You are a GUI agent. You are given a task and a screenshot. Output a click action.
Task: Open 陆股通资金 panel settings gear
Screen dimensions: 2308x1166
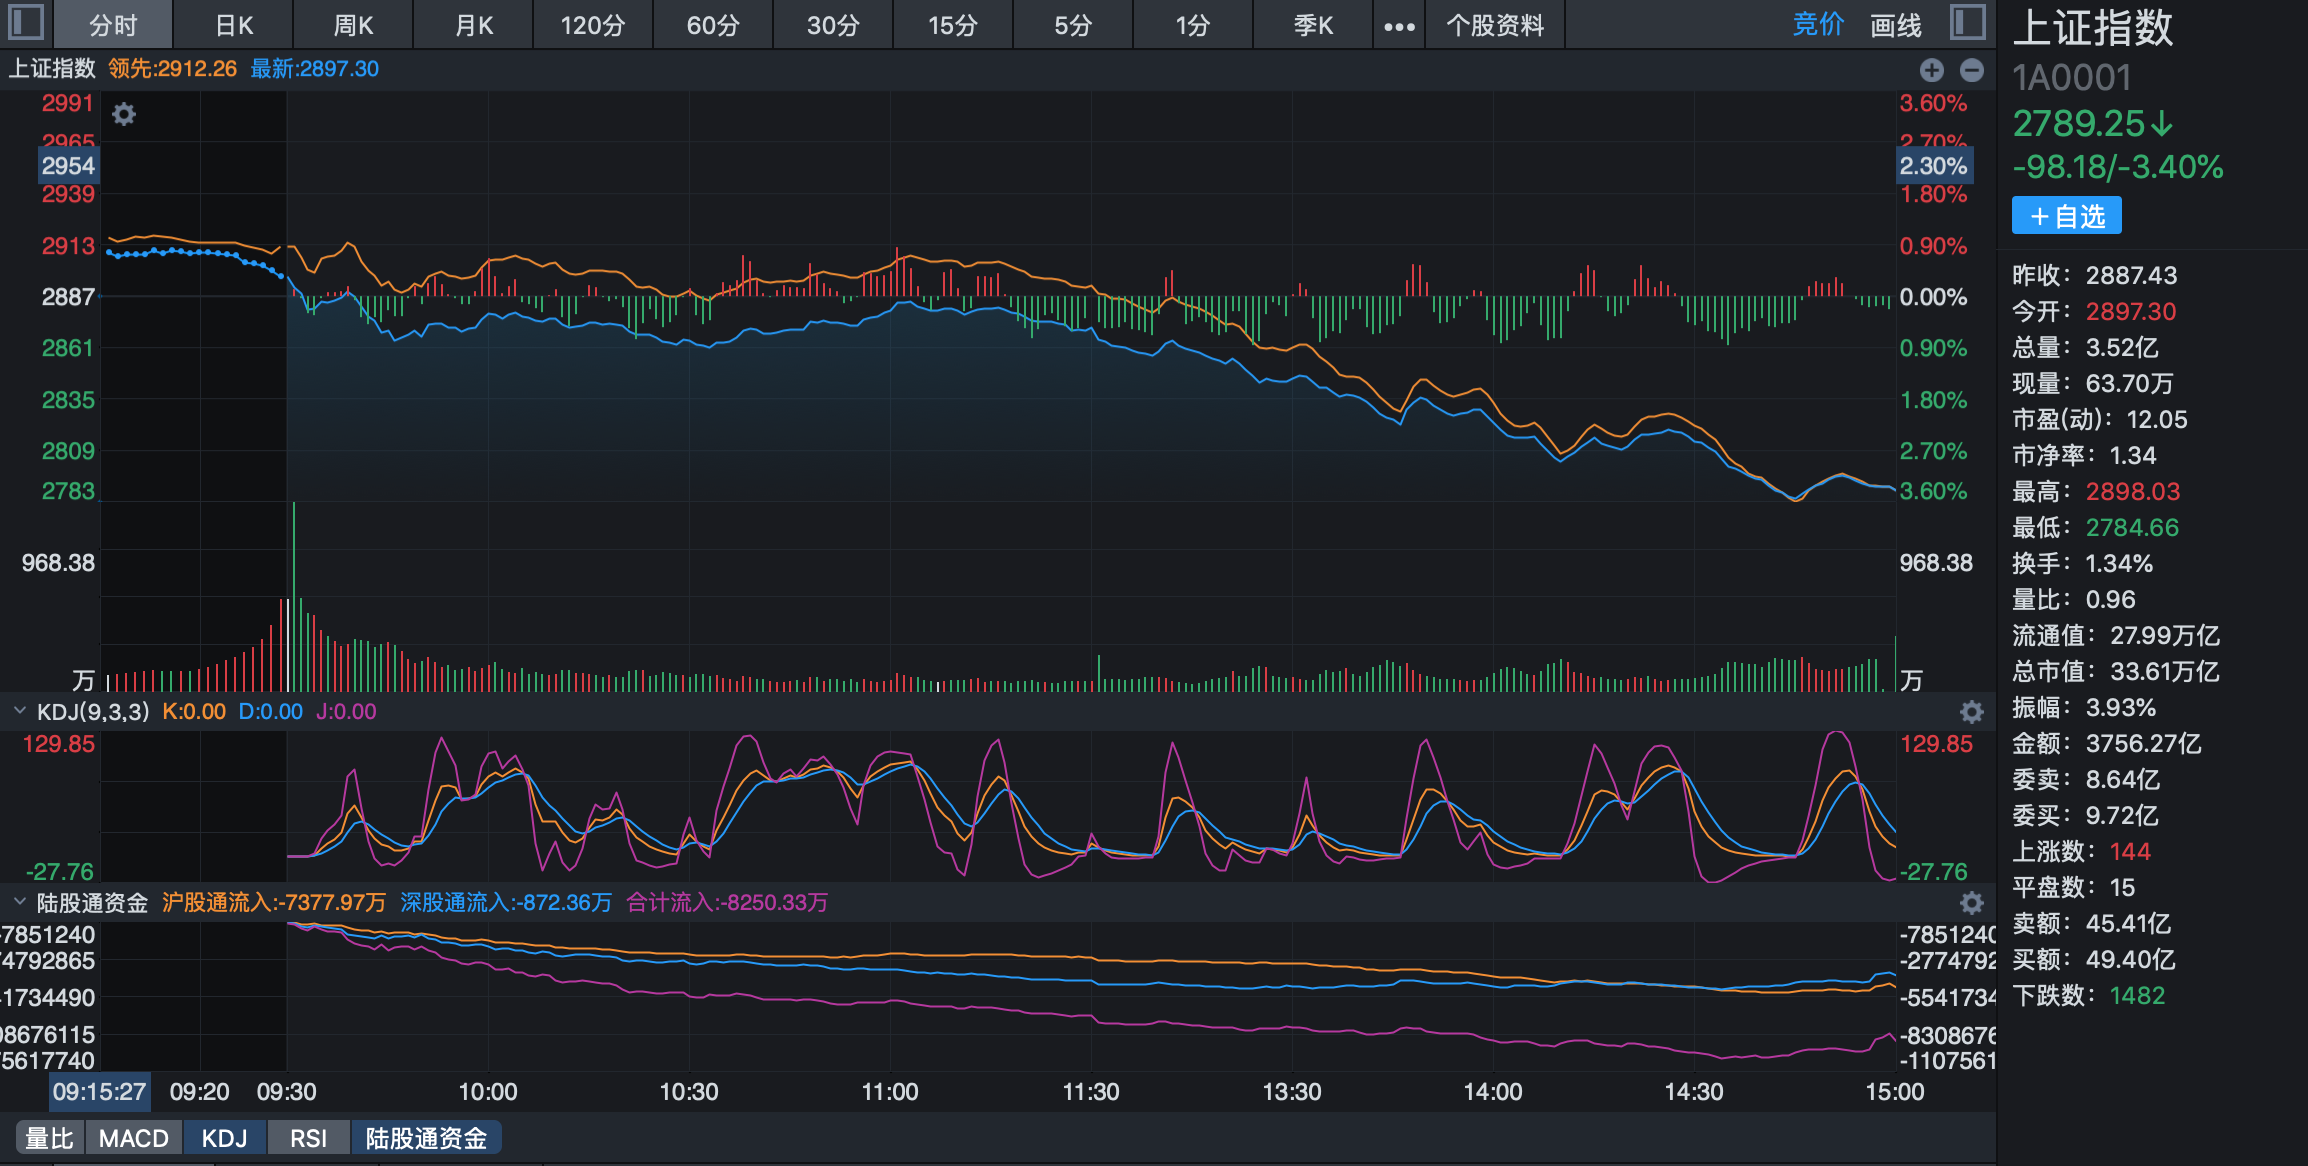[x=1971, y=903]
